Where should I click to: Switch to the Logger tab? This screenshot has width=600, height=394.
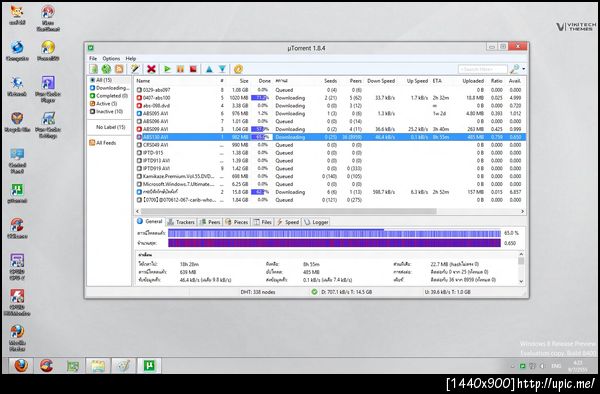click(x=316, y=222)
